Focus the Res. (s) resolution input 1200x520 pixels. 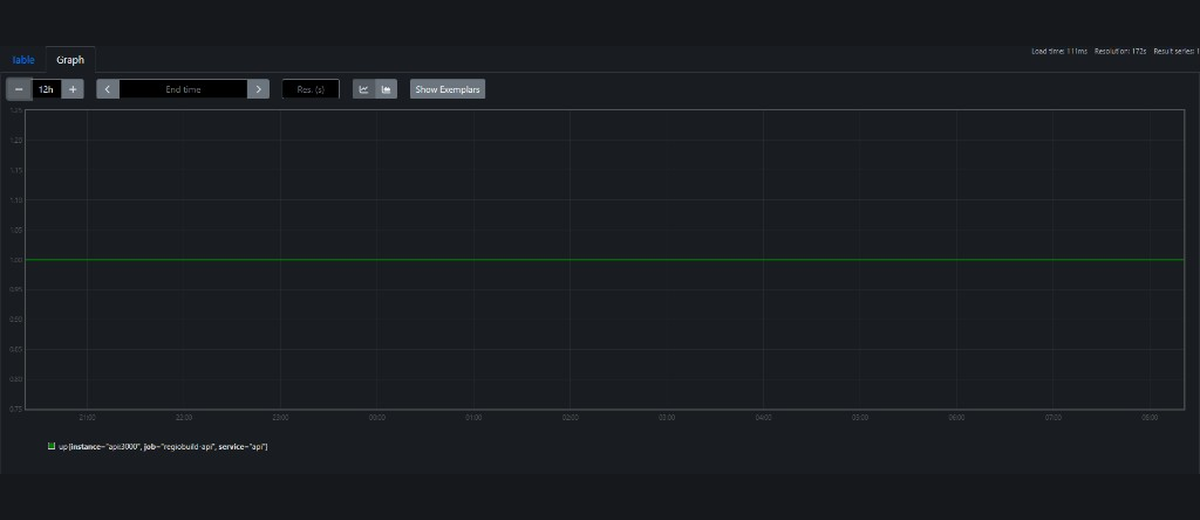[x=311, y=89]
